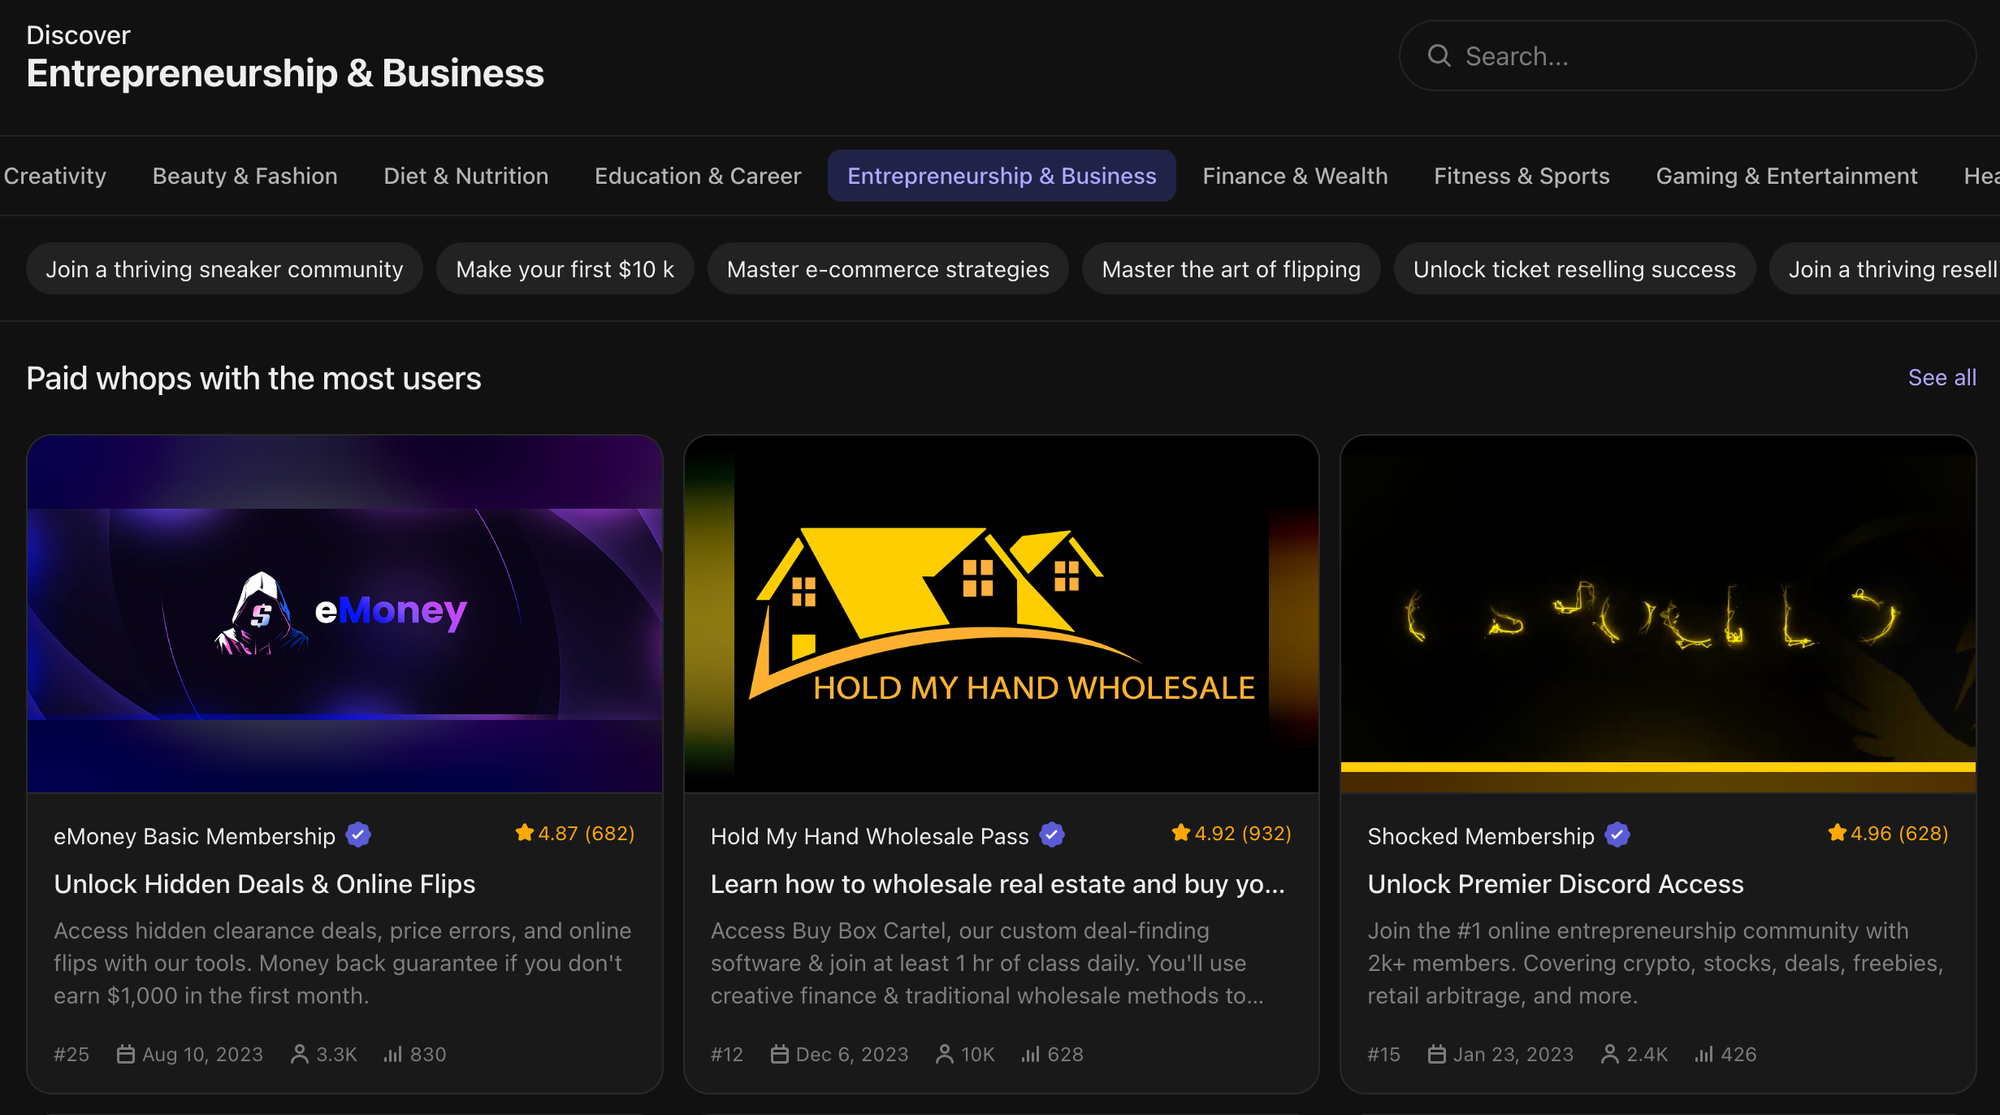
Task: Click the Master the art of flipping chip
Action: tap(1231, 268)
